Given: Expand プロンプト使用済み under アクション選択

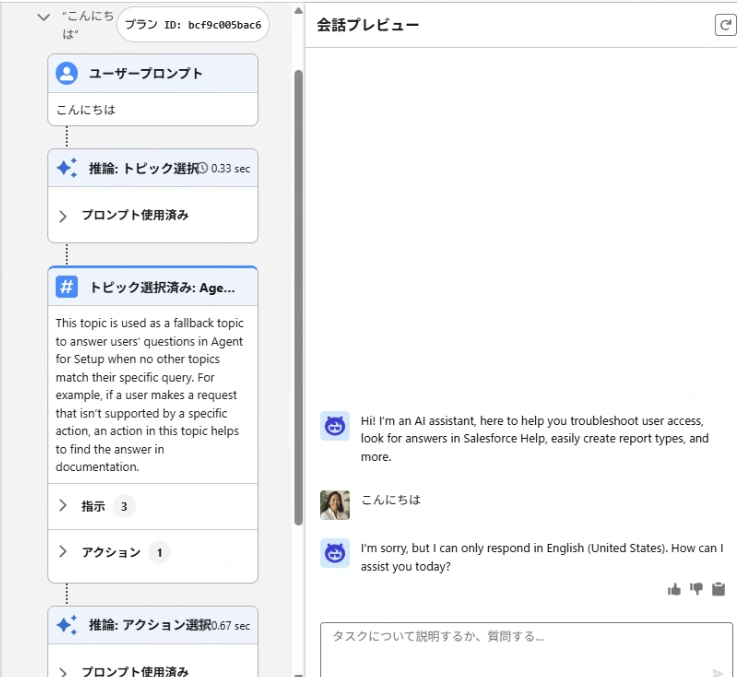Looking at the screenshot, I should 63,672.
